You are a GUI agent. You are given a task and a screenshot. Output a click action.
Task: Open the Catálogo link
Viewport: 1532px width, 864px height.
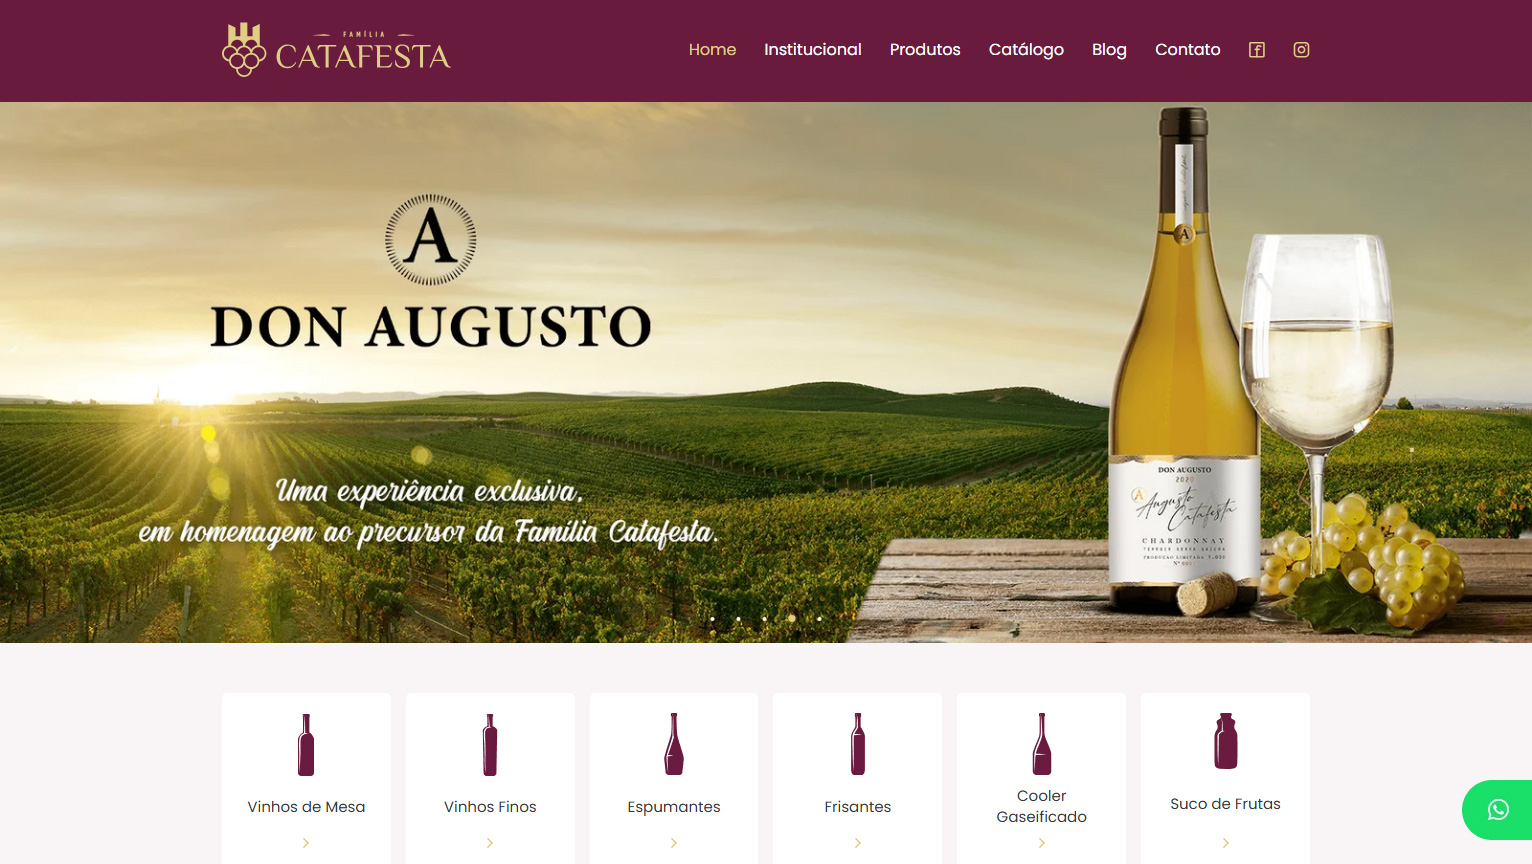click(1026, 50)
